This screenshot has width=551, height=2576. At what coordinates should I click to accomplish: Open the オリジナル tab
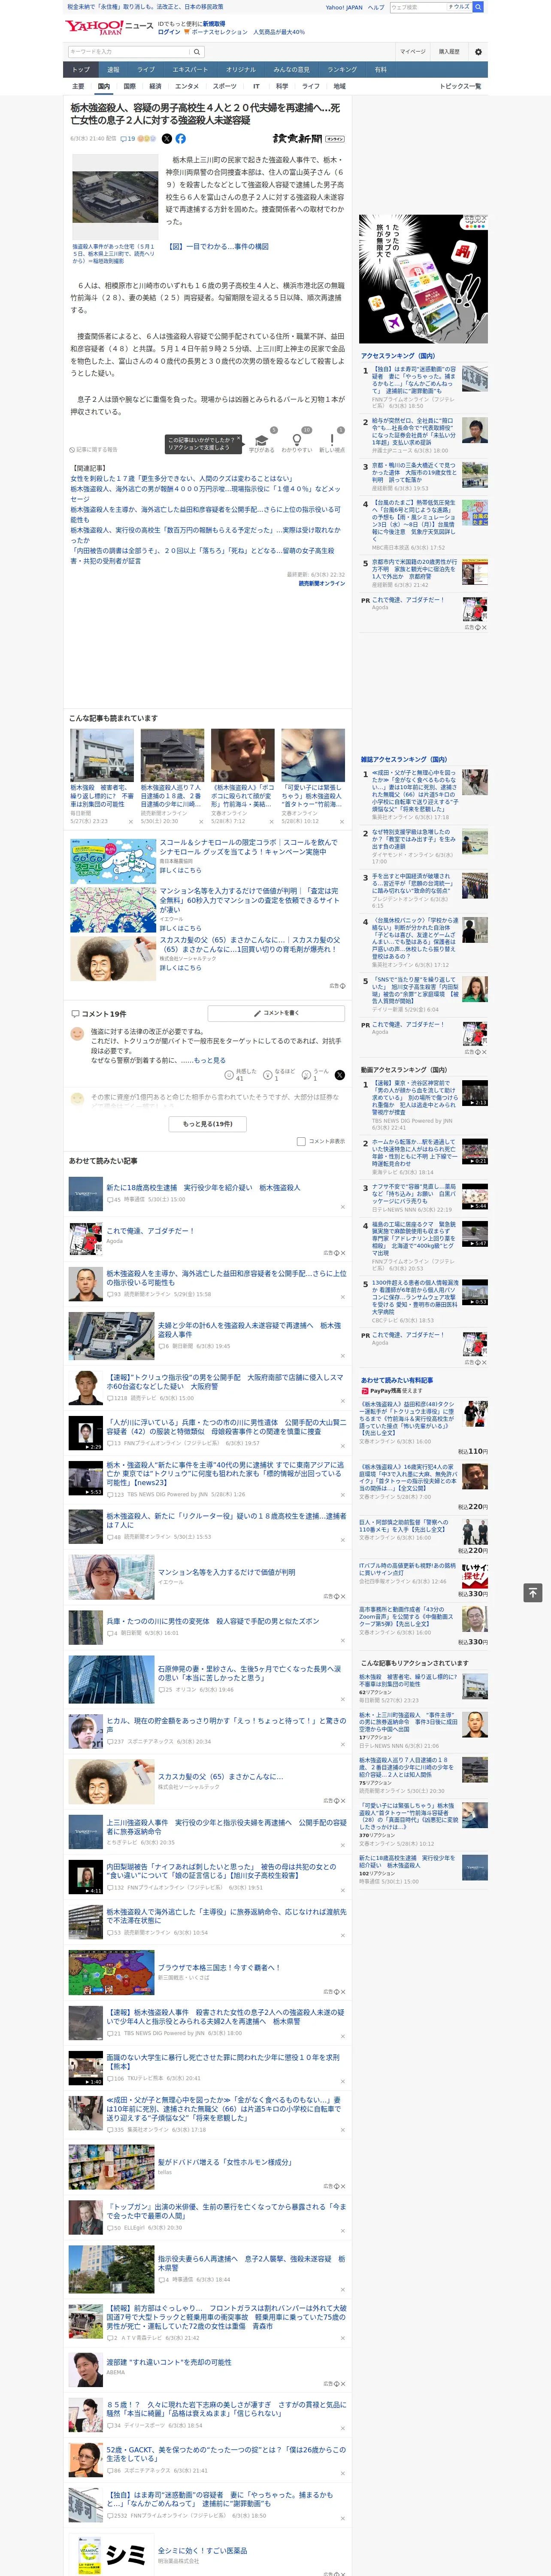pyautogui.click(x=241, y=69)
